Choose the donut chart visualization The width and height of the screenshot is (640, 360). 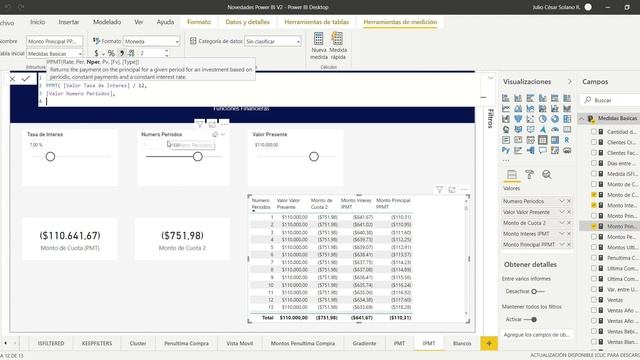tap(555, 119)
